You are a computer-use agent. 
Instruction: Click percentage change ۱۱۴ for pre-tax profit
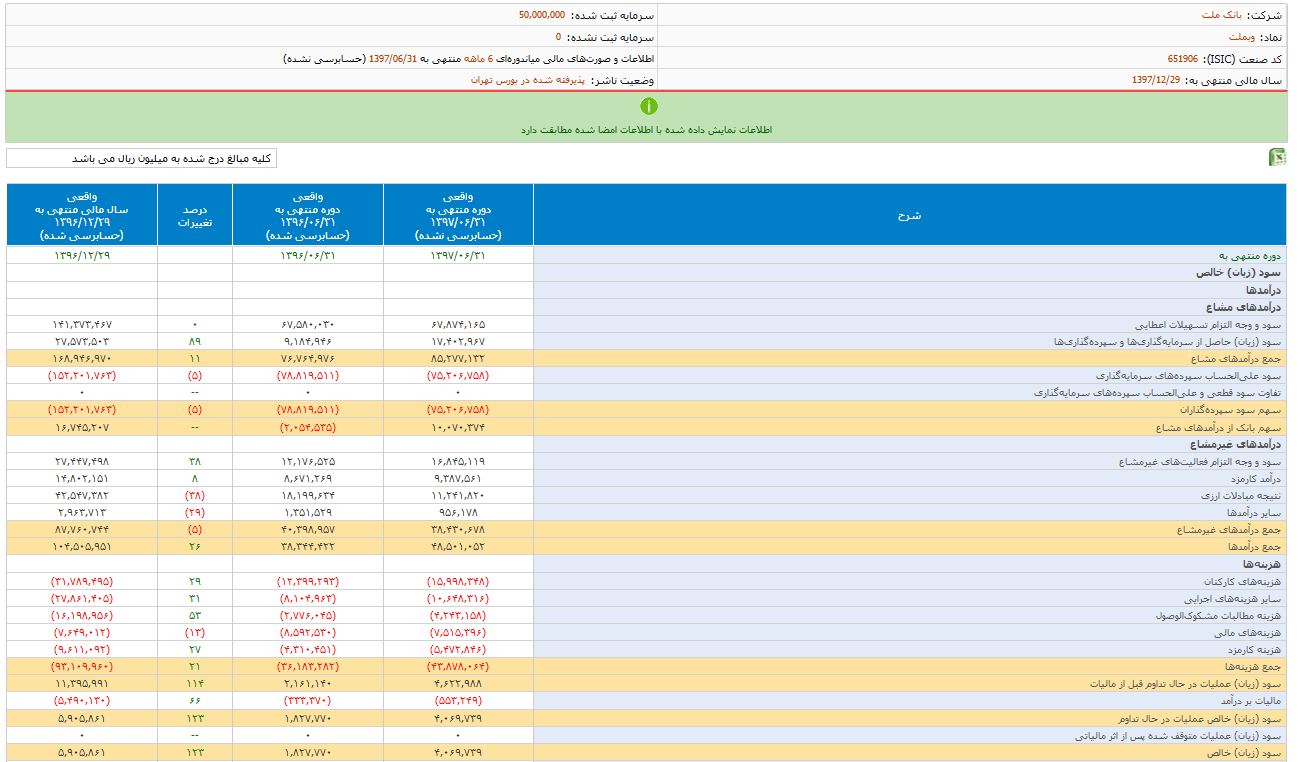coord(195,684)
